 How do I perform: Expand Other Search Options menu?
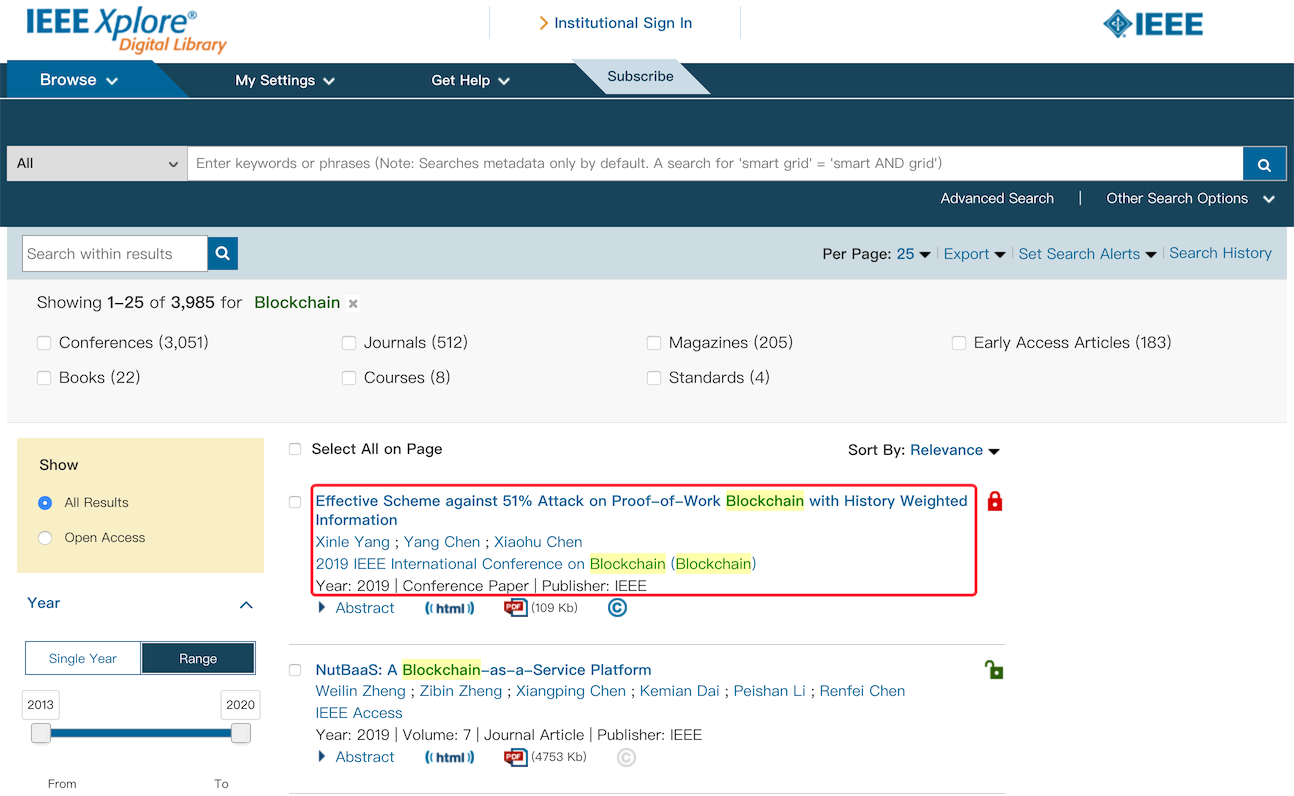(x=1190, y=199)
